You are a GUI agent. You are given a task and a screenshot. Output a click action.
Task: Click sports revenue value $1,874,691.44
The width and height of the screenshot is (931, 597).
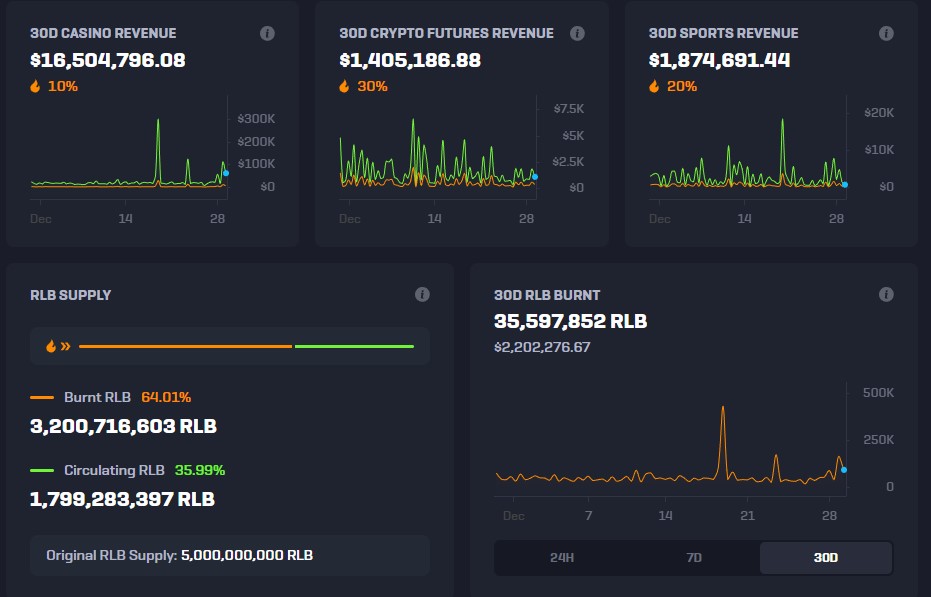click(x=719, y=60)
